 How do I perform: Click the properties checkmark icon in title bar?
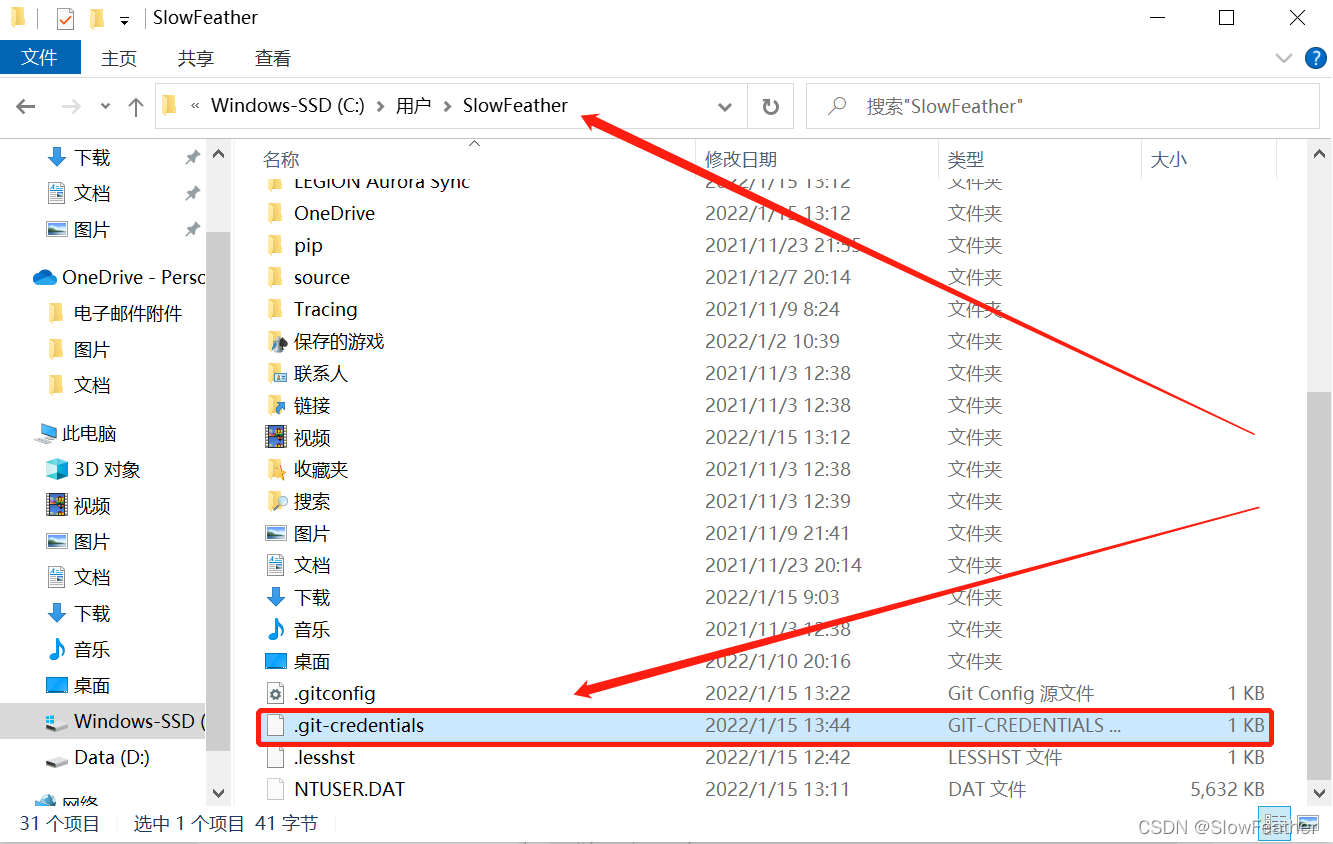coord(65,18)
